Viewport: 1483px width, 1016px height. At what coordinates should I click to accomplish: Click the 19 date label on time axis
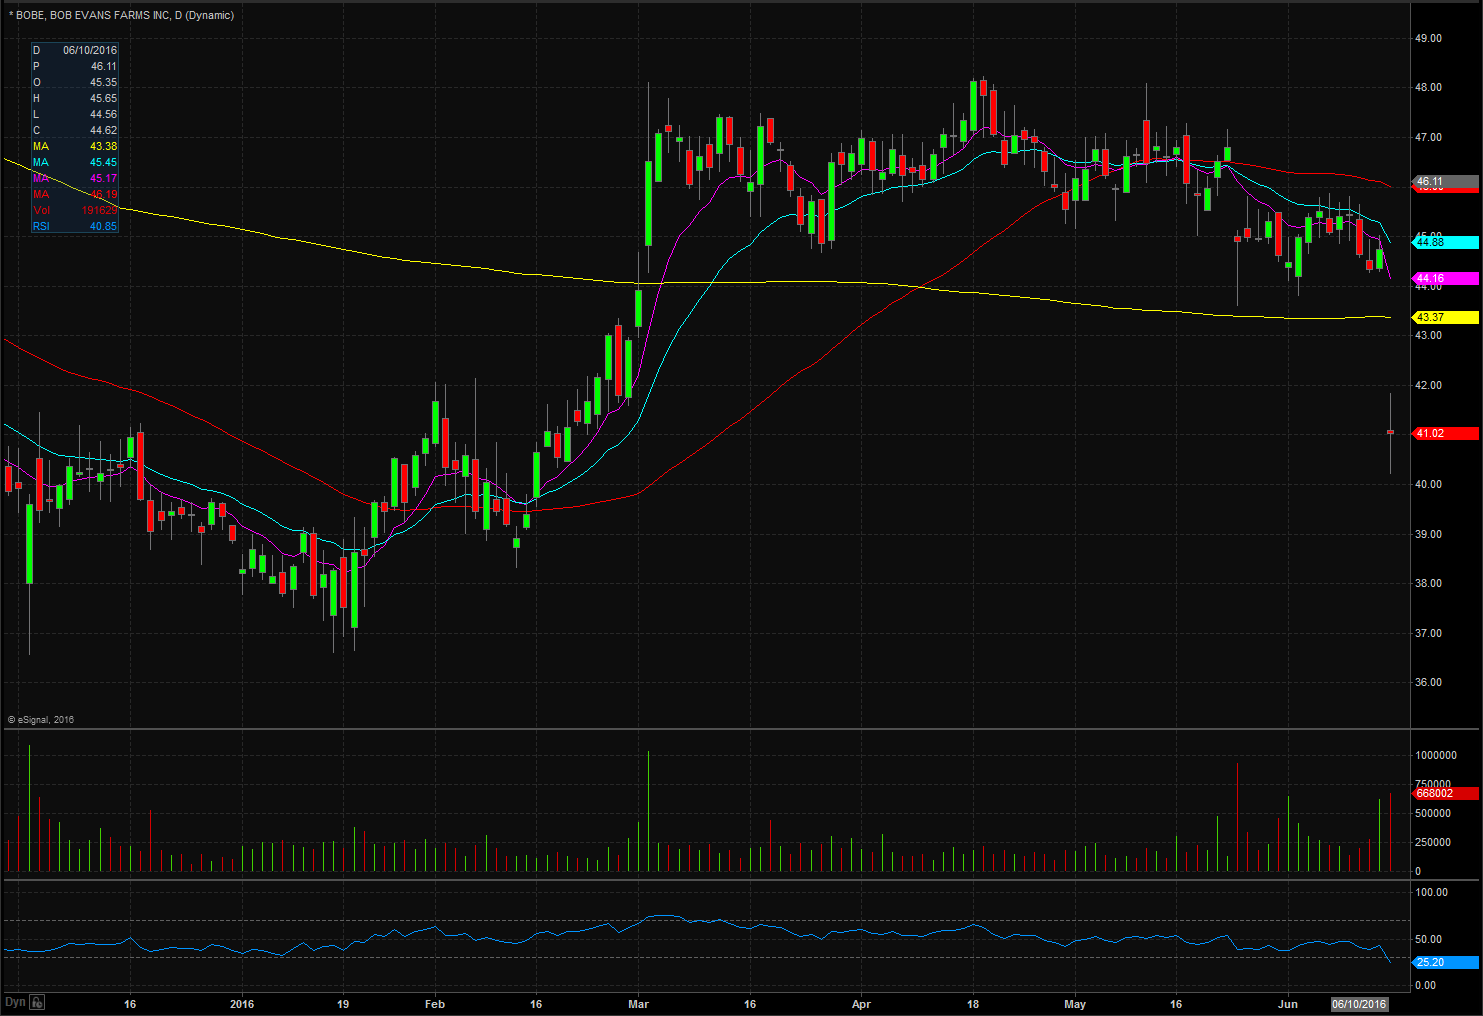click(343, 1004)
